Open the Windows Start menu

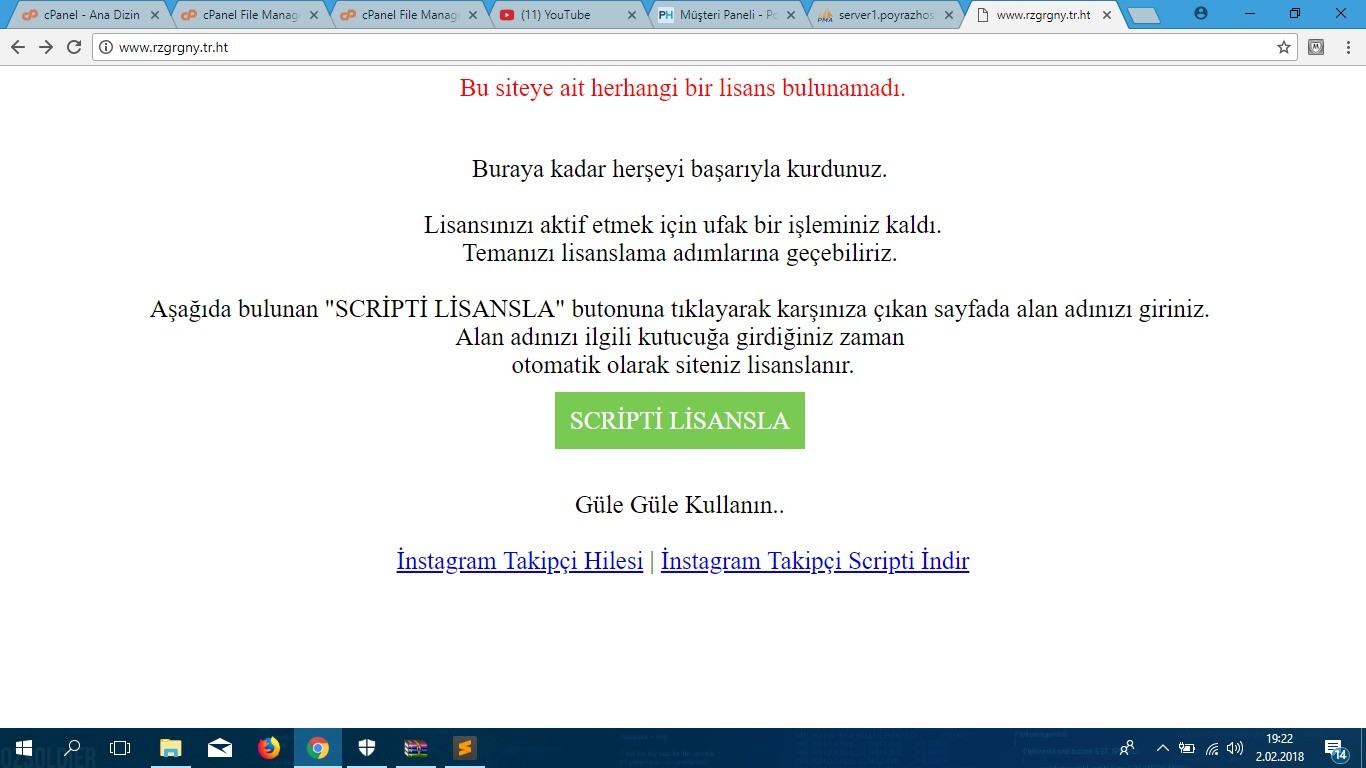pyautogui.click(x=24, y=748)
